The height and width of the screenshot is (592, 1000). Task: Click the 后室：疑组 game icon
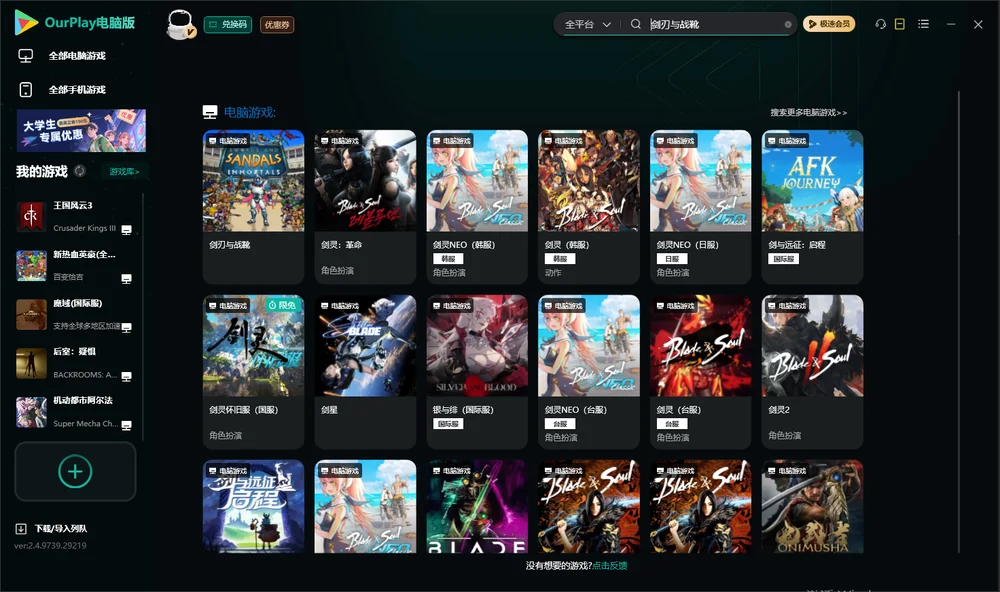click(x=31, y=363)
